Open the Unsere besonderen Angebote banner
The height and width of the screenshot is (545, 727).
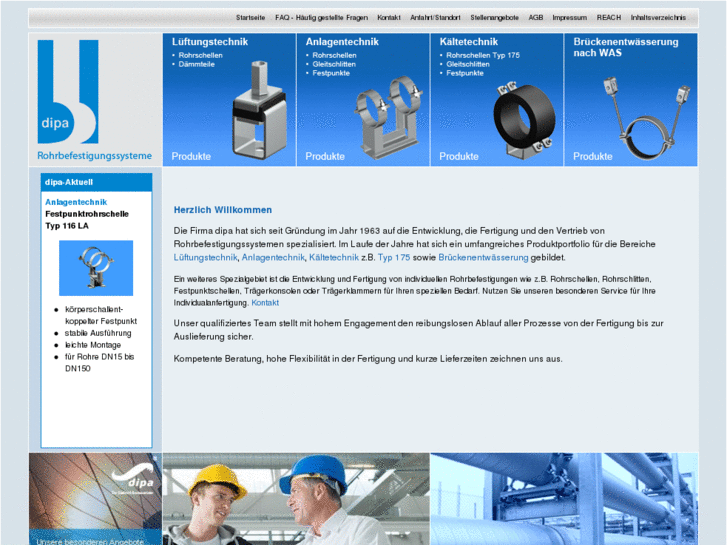[x=96, y=499]
